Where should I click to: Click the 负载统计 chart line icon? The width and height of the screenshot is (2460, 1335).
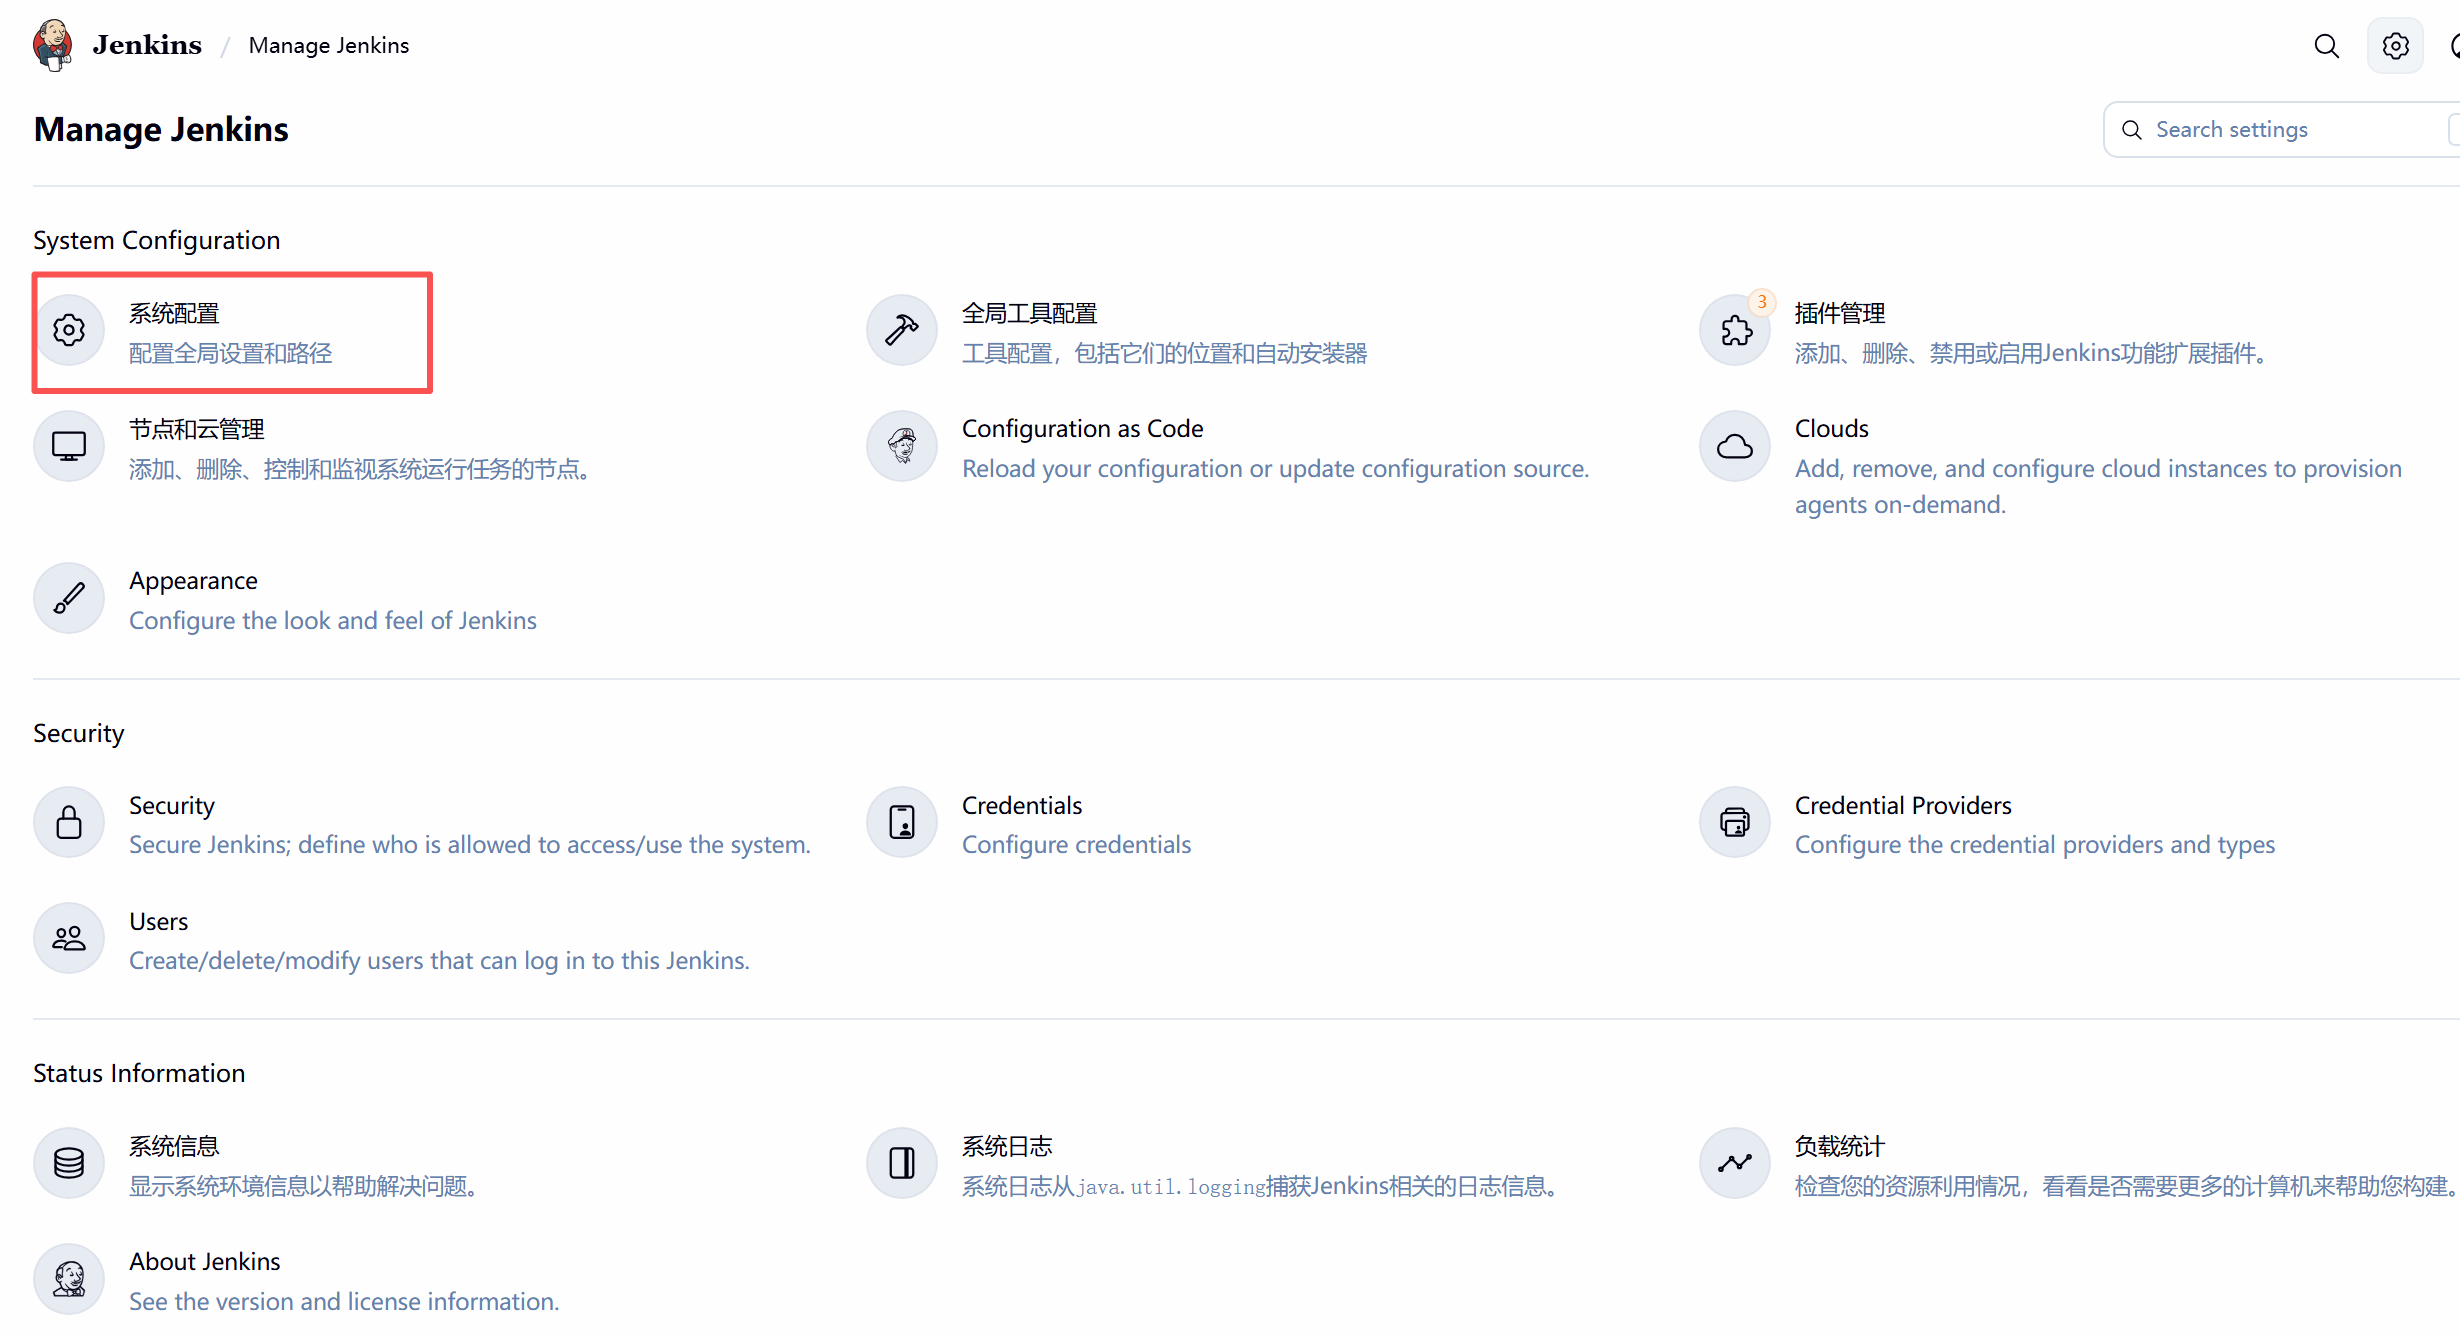1735,1163
